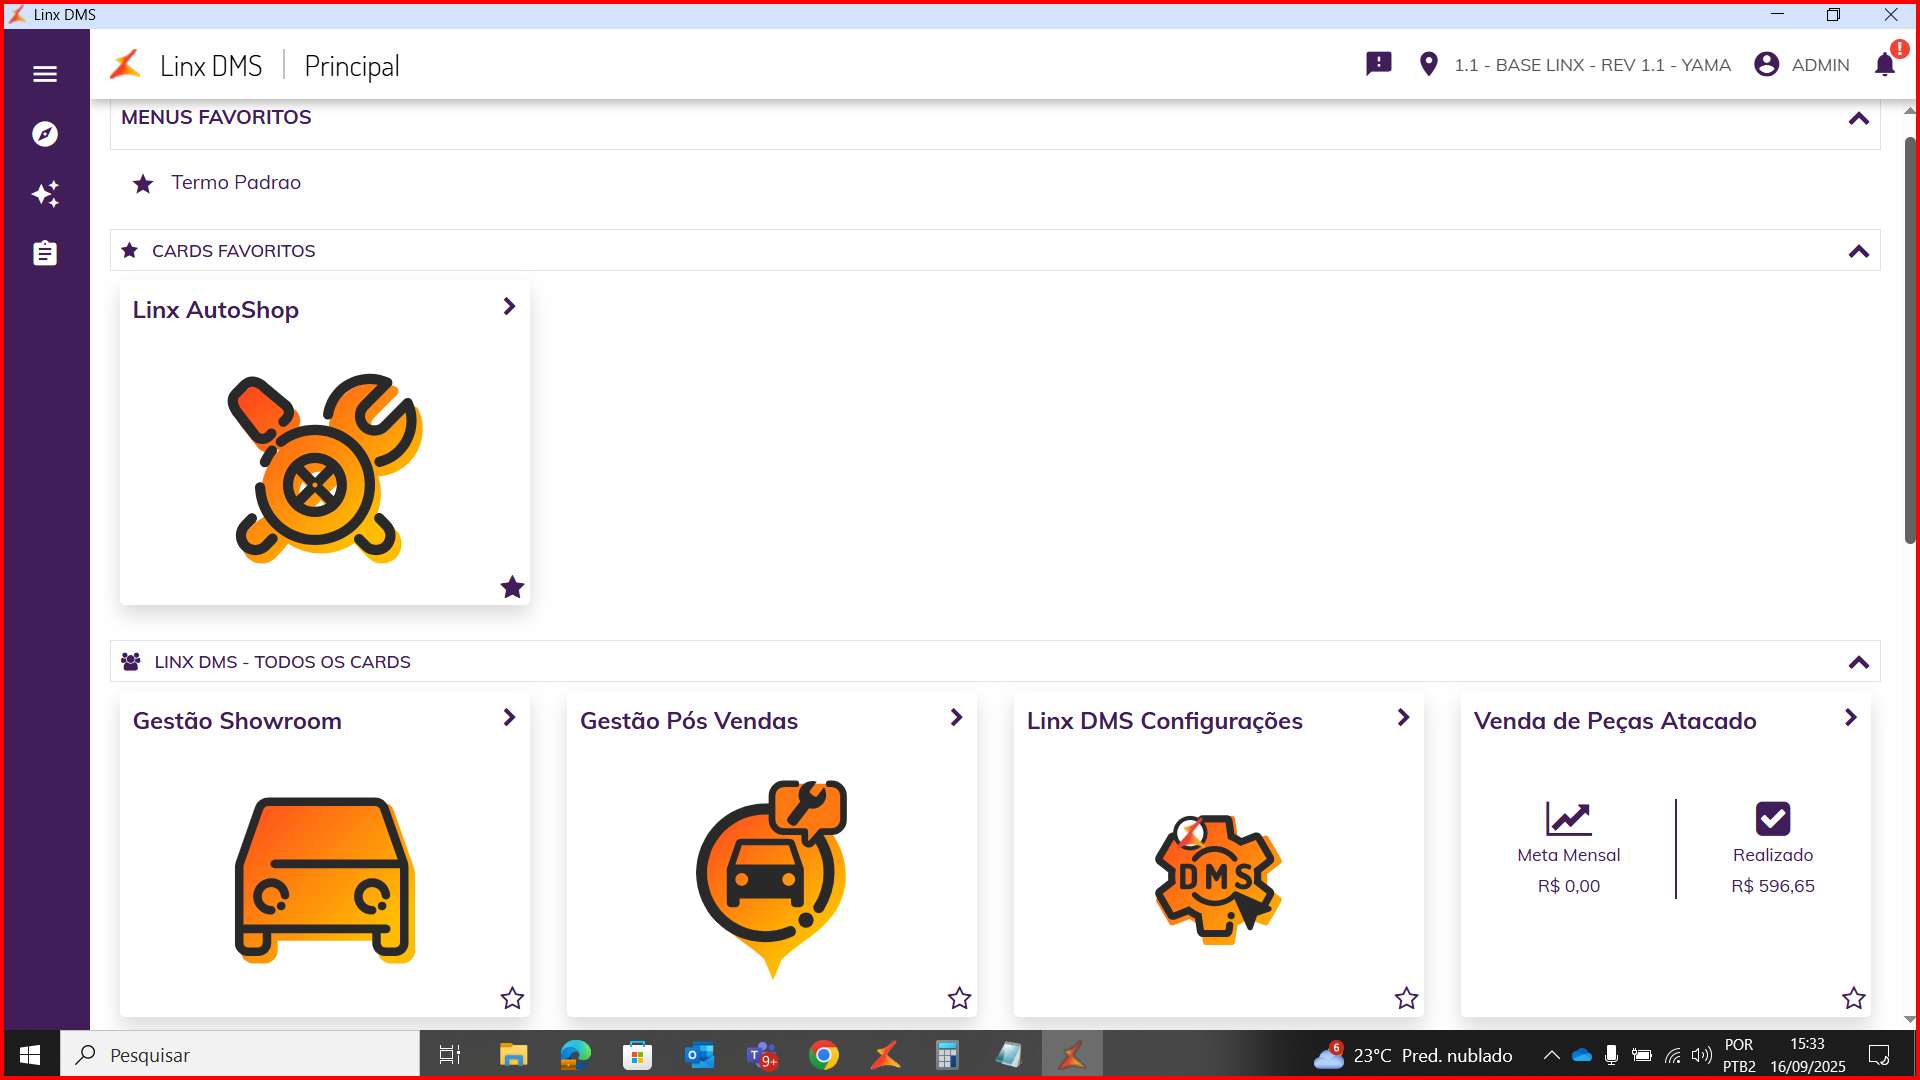
Task: Click the Windows taskbar search box
Action: tap(240, 1055)
